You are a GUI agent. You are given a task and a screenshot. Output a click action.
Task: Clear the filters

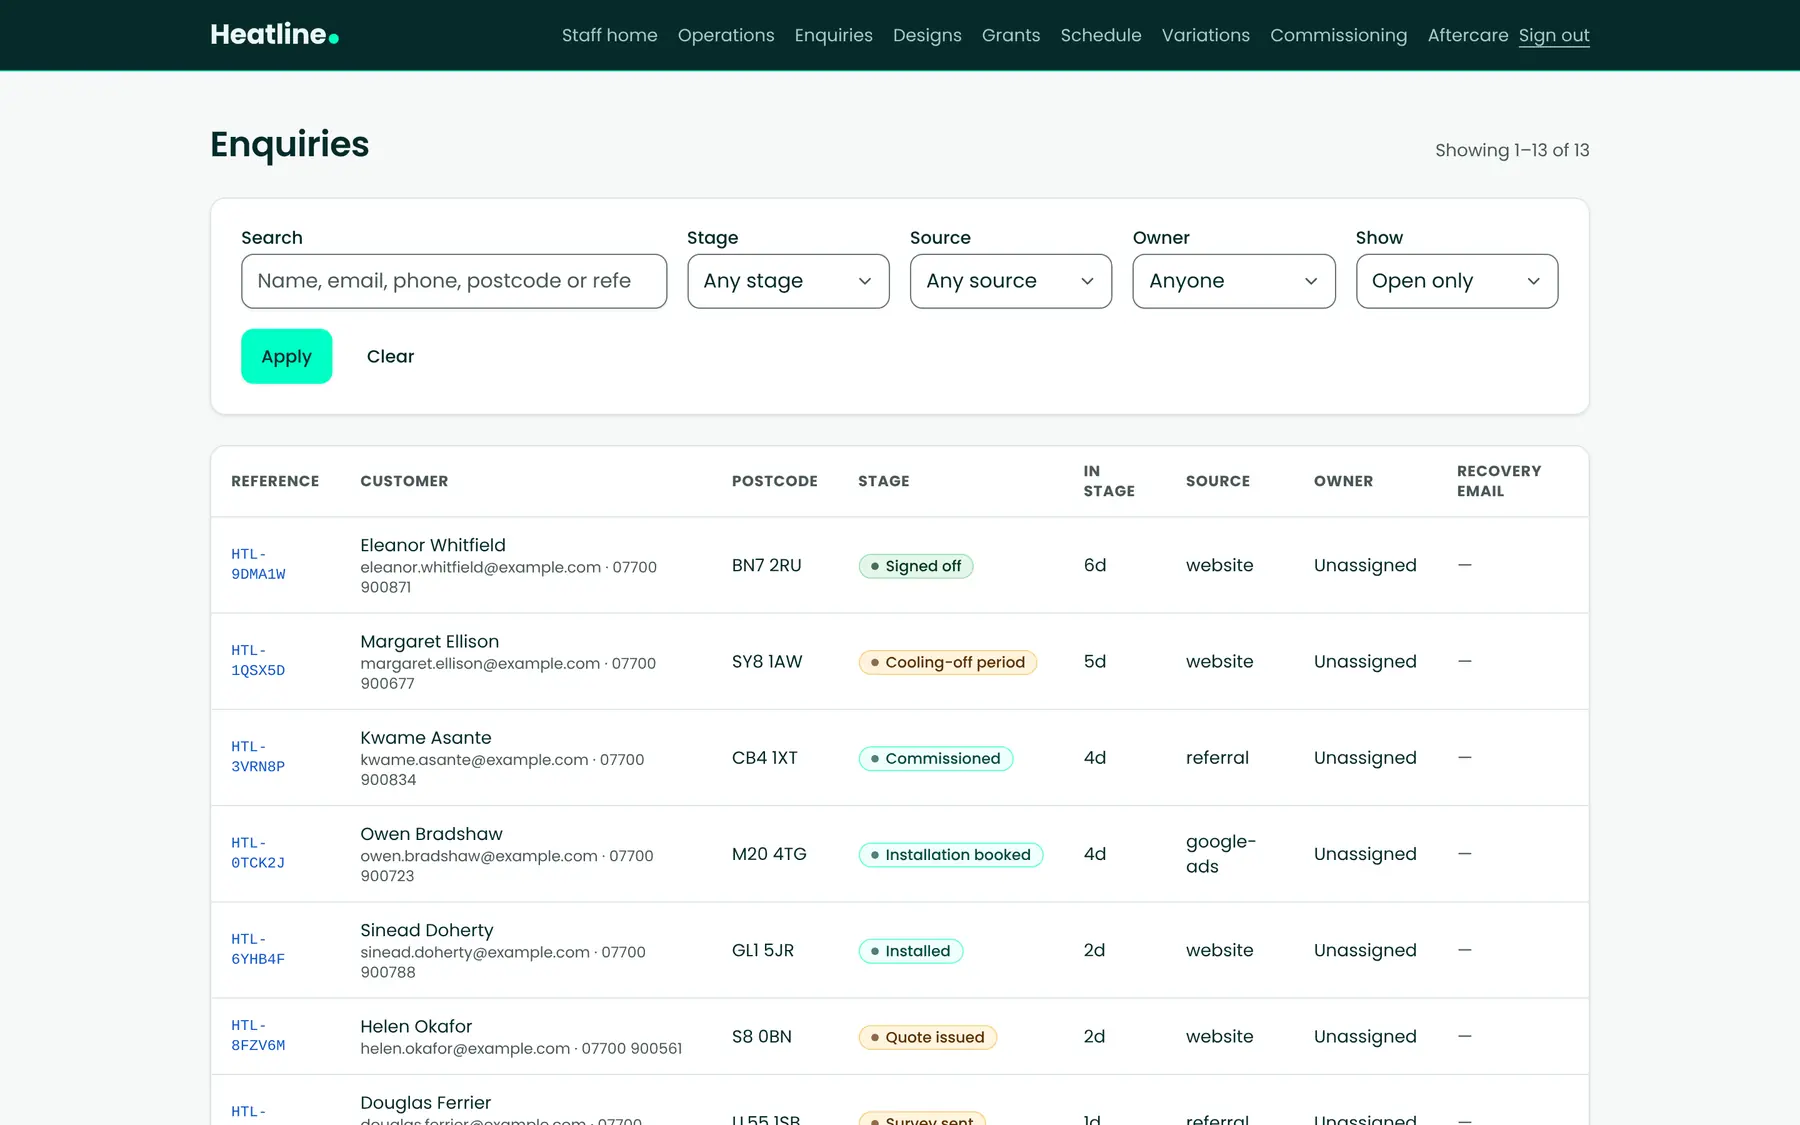(390, 356)
